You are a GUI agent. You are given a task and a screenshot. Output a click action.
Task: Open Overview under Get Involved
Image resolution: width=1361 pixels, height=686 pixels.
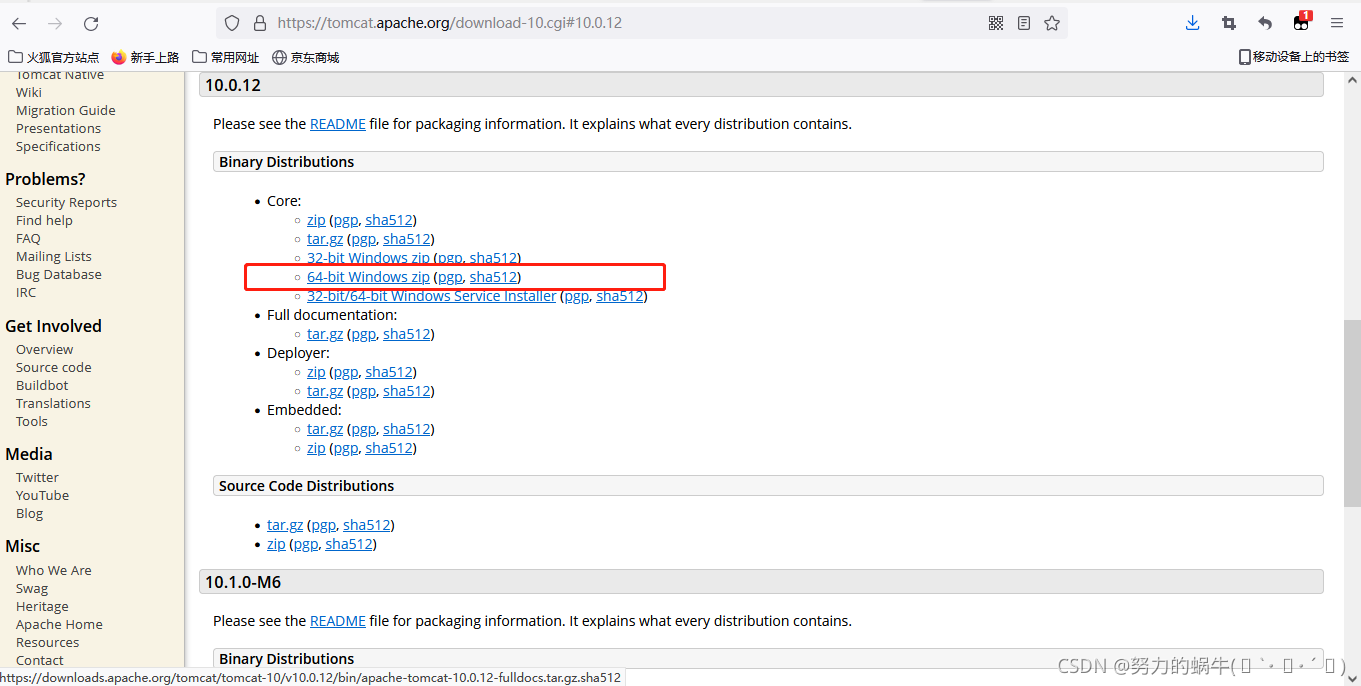point(44,349)
